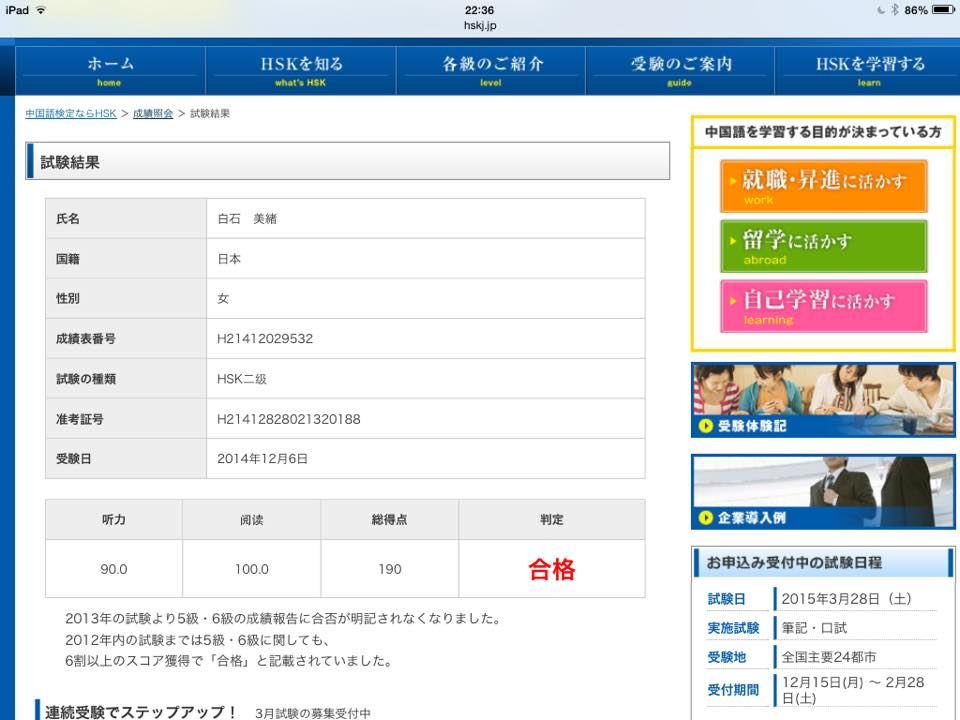Screen dimensions: 960x720
Task: Click the 総得点 column header
Action: [x=389, y=520]
